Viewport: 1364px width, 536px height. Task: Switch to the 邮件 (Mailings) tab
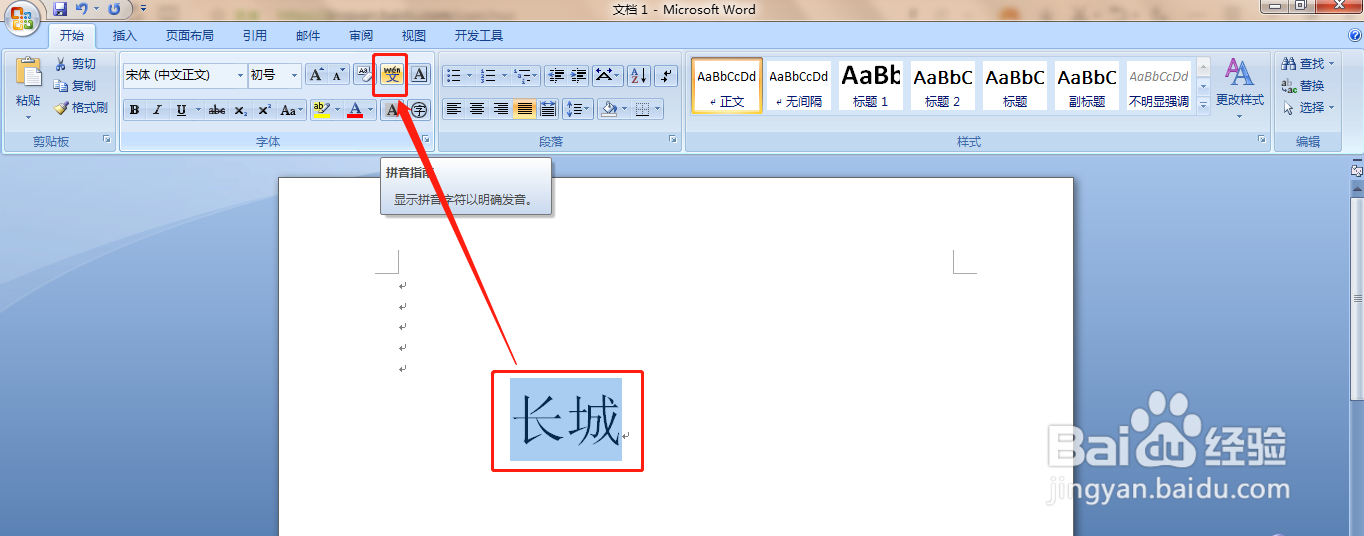coord(309,36)
